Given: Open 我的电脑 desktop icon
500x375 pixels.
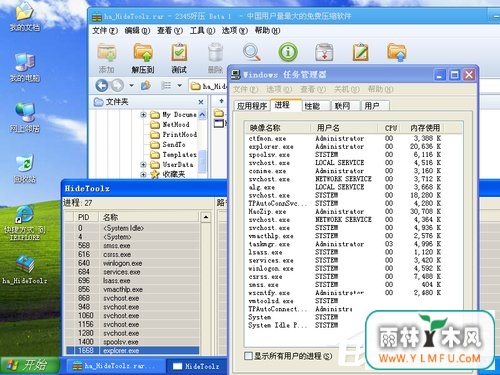Looking at the screenshot, I should (24, 68).
